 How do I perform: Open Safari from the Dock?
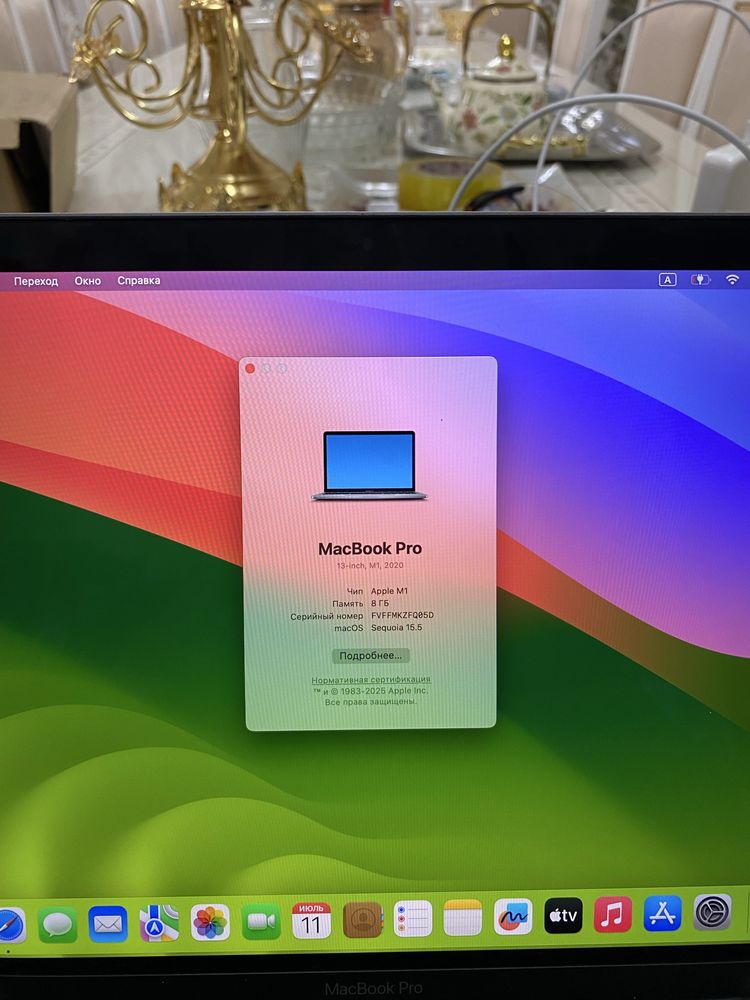[x=11, y=925]
